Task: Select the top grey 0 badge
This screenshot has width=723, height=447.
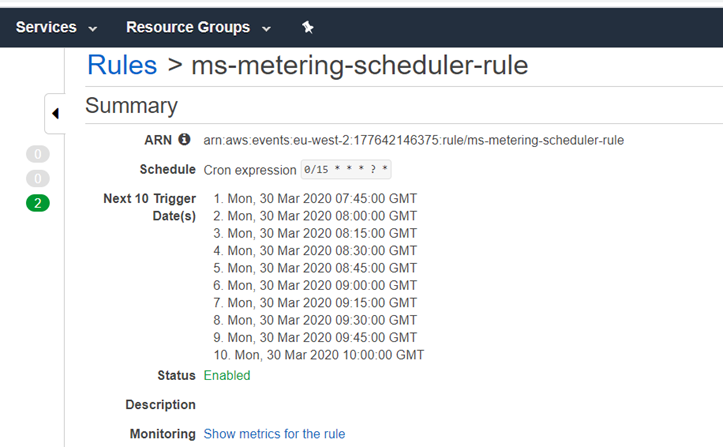Action: (38, 154)
